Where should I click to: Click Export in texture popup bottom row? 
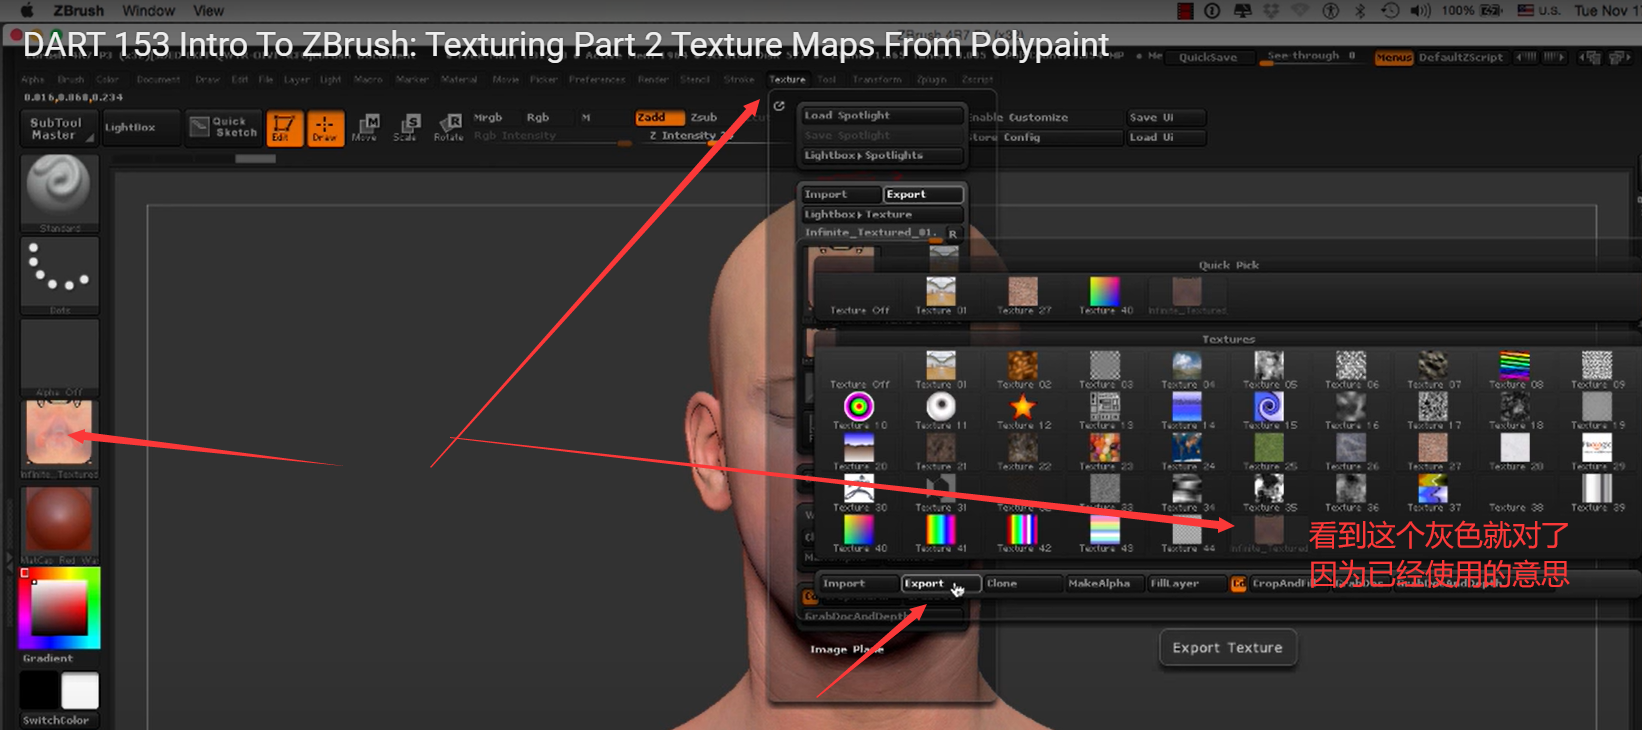point(940,584)
